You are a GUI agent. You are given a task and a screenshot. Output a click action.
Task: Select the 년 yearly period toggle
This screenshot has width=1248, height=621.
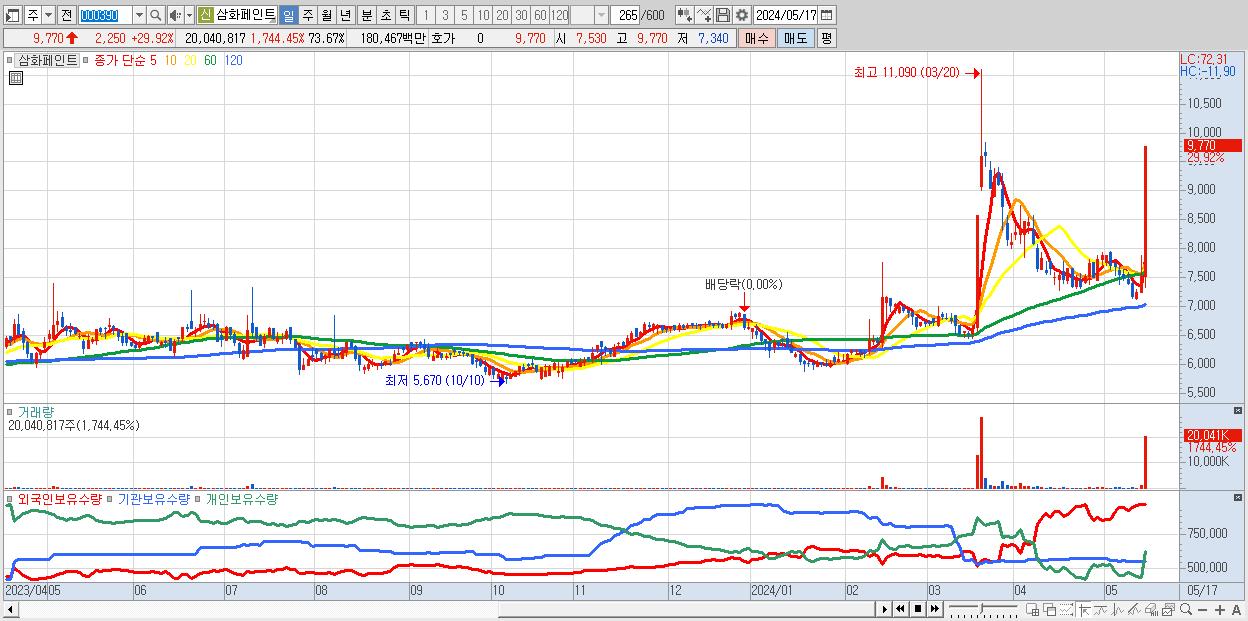345,15
